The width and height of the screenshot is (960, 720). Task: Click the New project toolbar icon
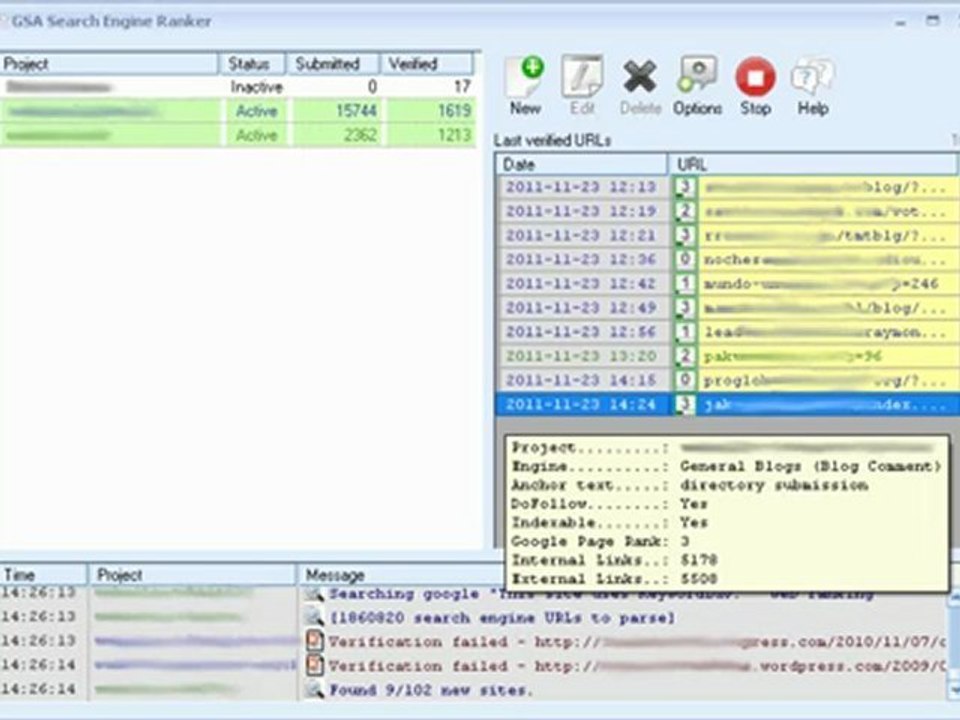525,86
